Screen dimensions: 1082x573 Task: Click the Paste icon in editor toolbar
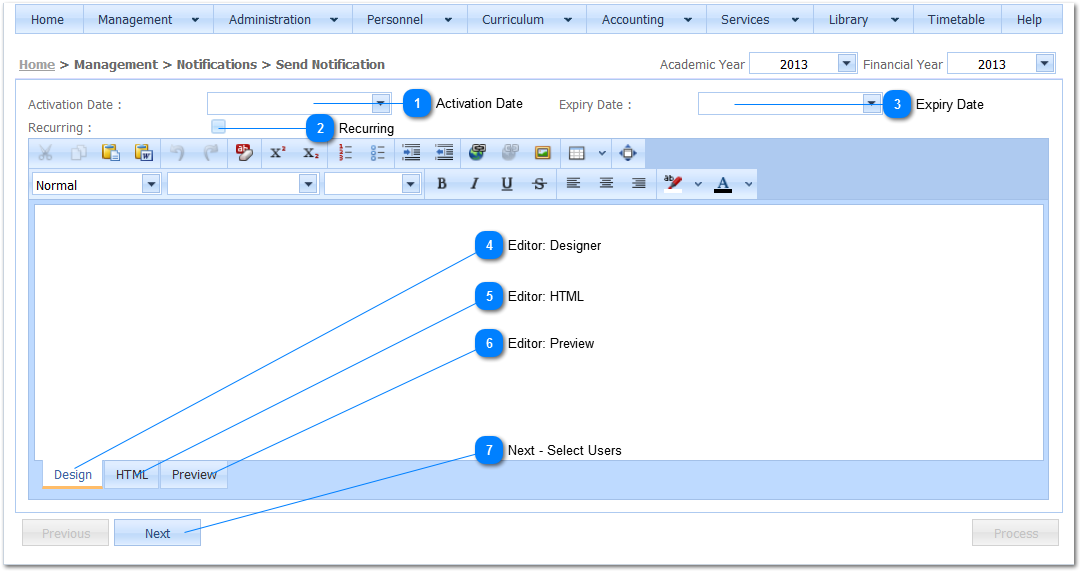click(x=110, y=153)
